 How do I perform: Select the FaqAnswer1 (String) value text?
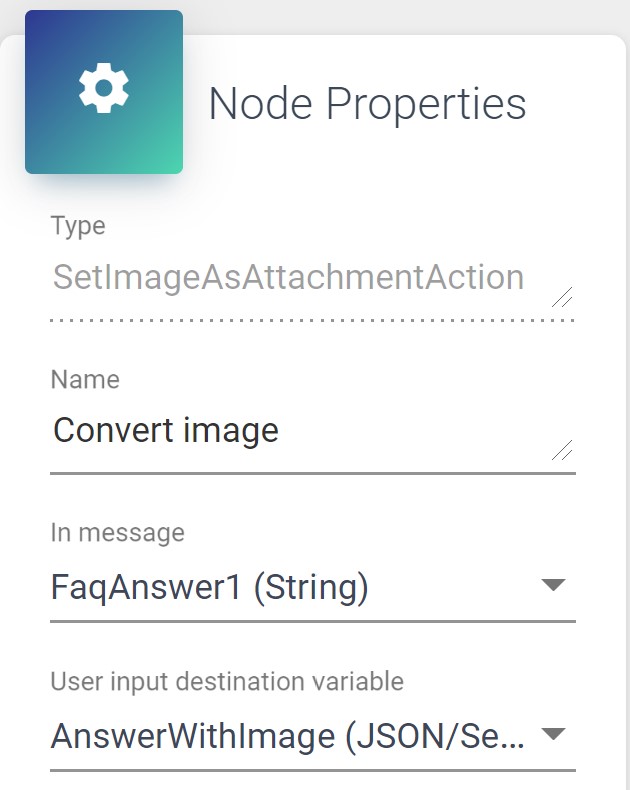point(209,588)
